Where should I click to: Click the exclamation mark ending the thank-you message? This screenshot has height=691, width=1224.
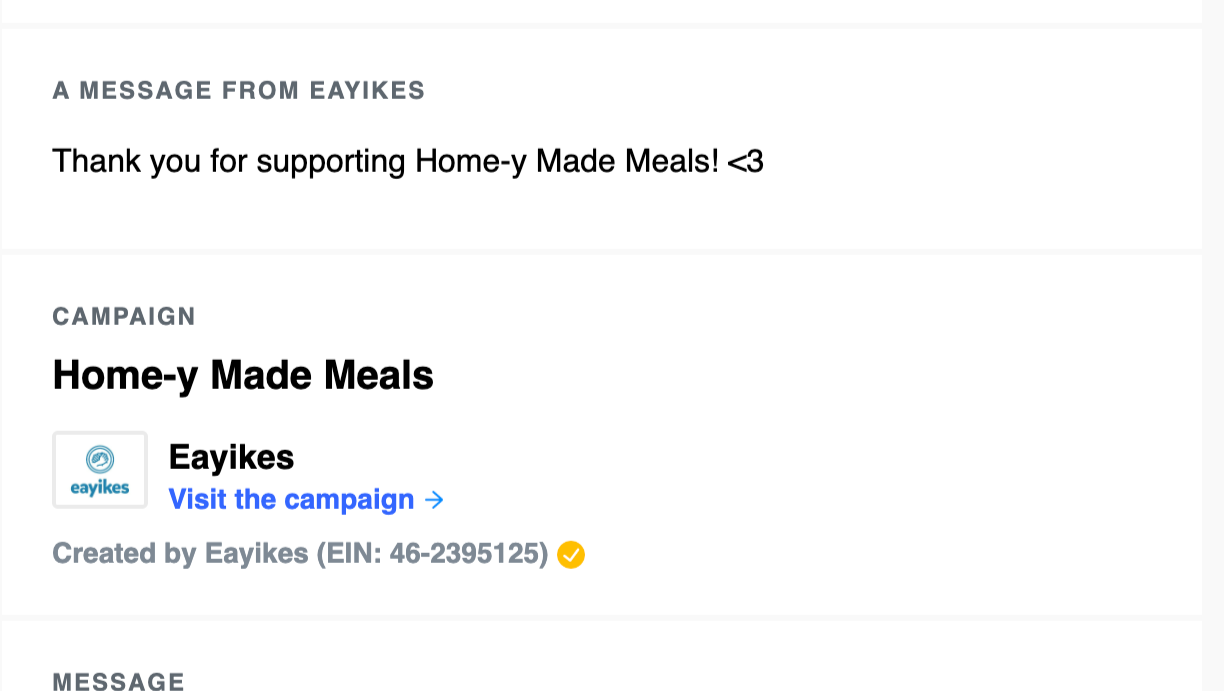tap(714, 161)
